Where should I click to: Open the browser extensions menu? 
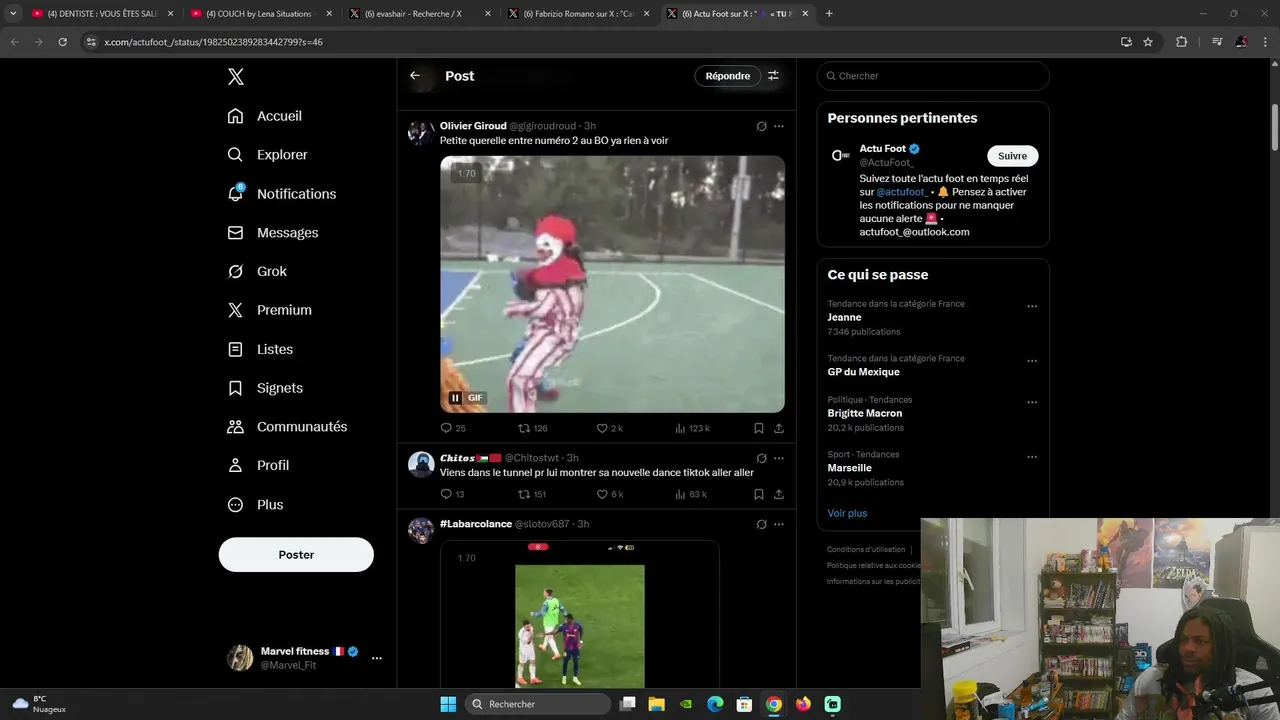pyautogui.click(x=1181, y=42)
